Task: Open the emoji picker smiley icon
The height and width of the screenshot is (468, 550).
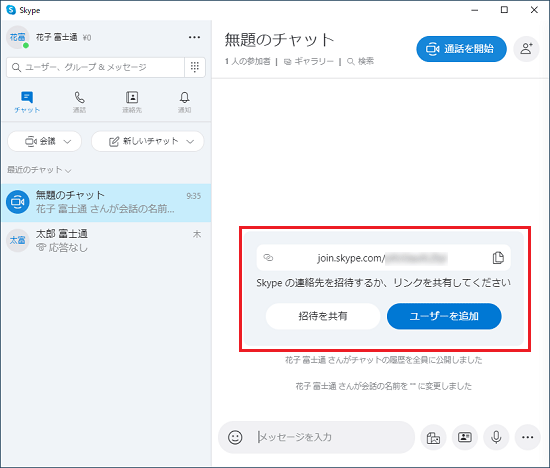Action: pyautogui.click(x=235, y=437)
